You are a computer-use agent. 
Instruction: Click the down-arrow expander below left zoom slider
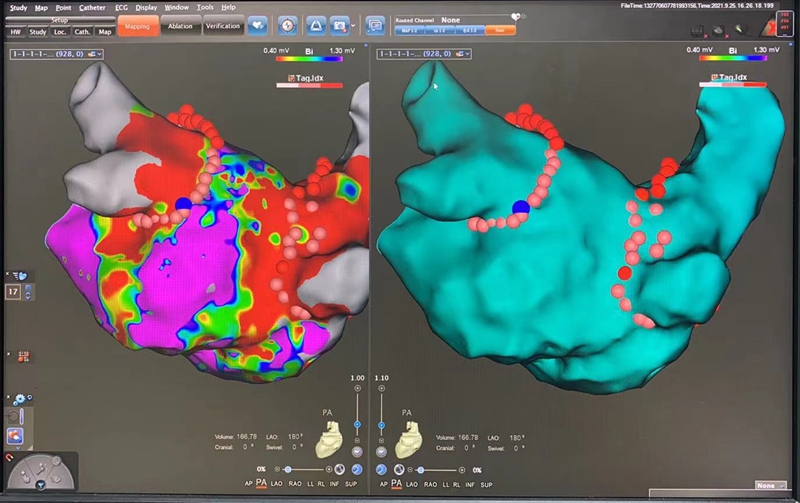(357, 451)
